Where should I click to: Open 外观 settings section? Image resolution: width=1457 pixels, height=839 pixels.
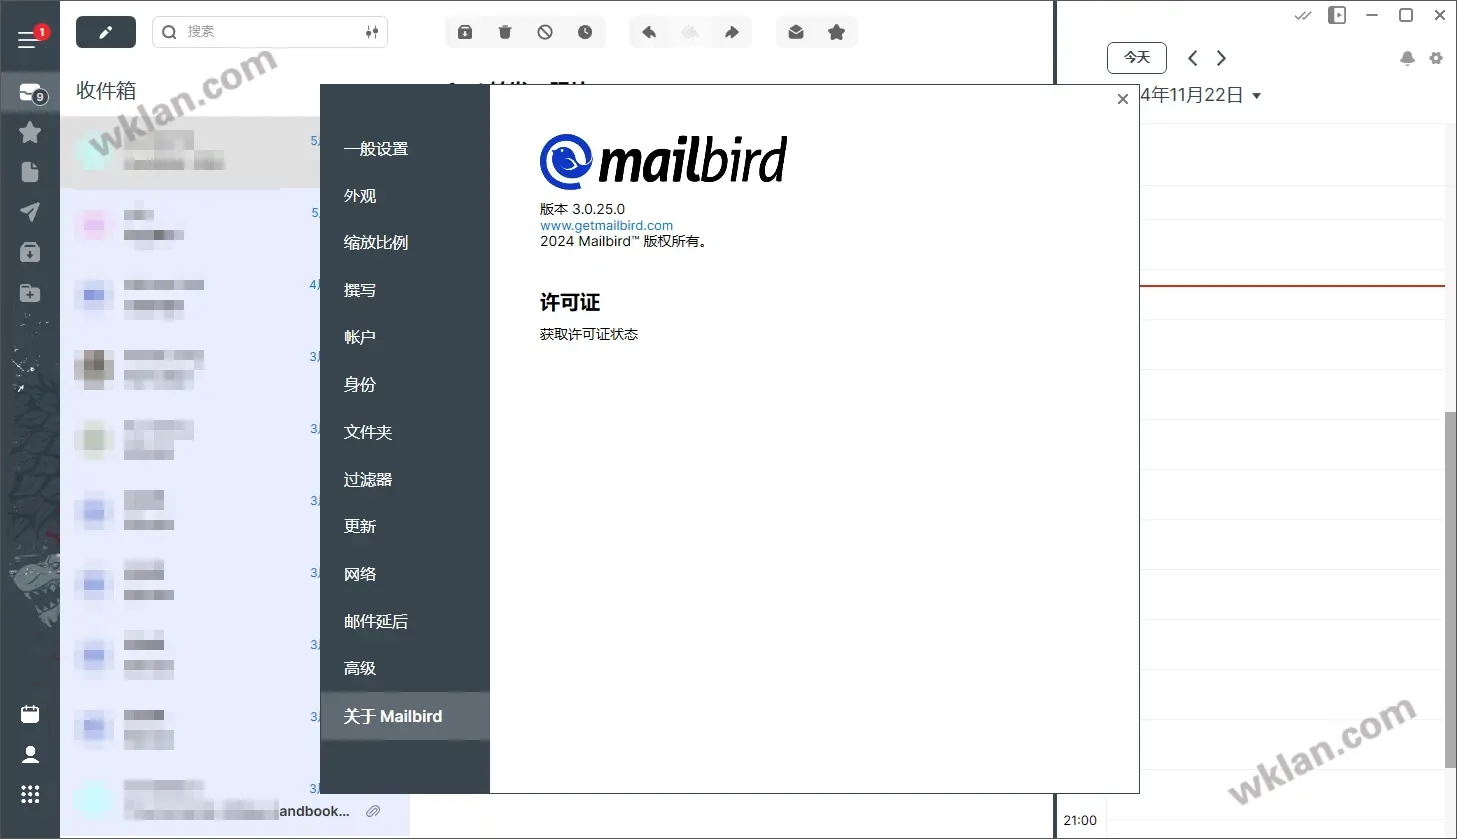[405, 196]
